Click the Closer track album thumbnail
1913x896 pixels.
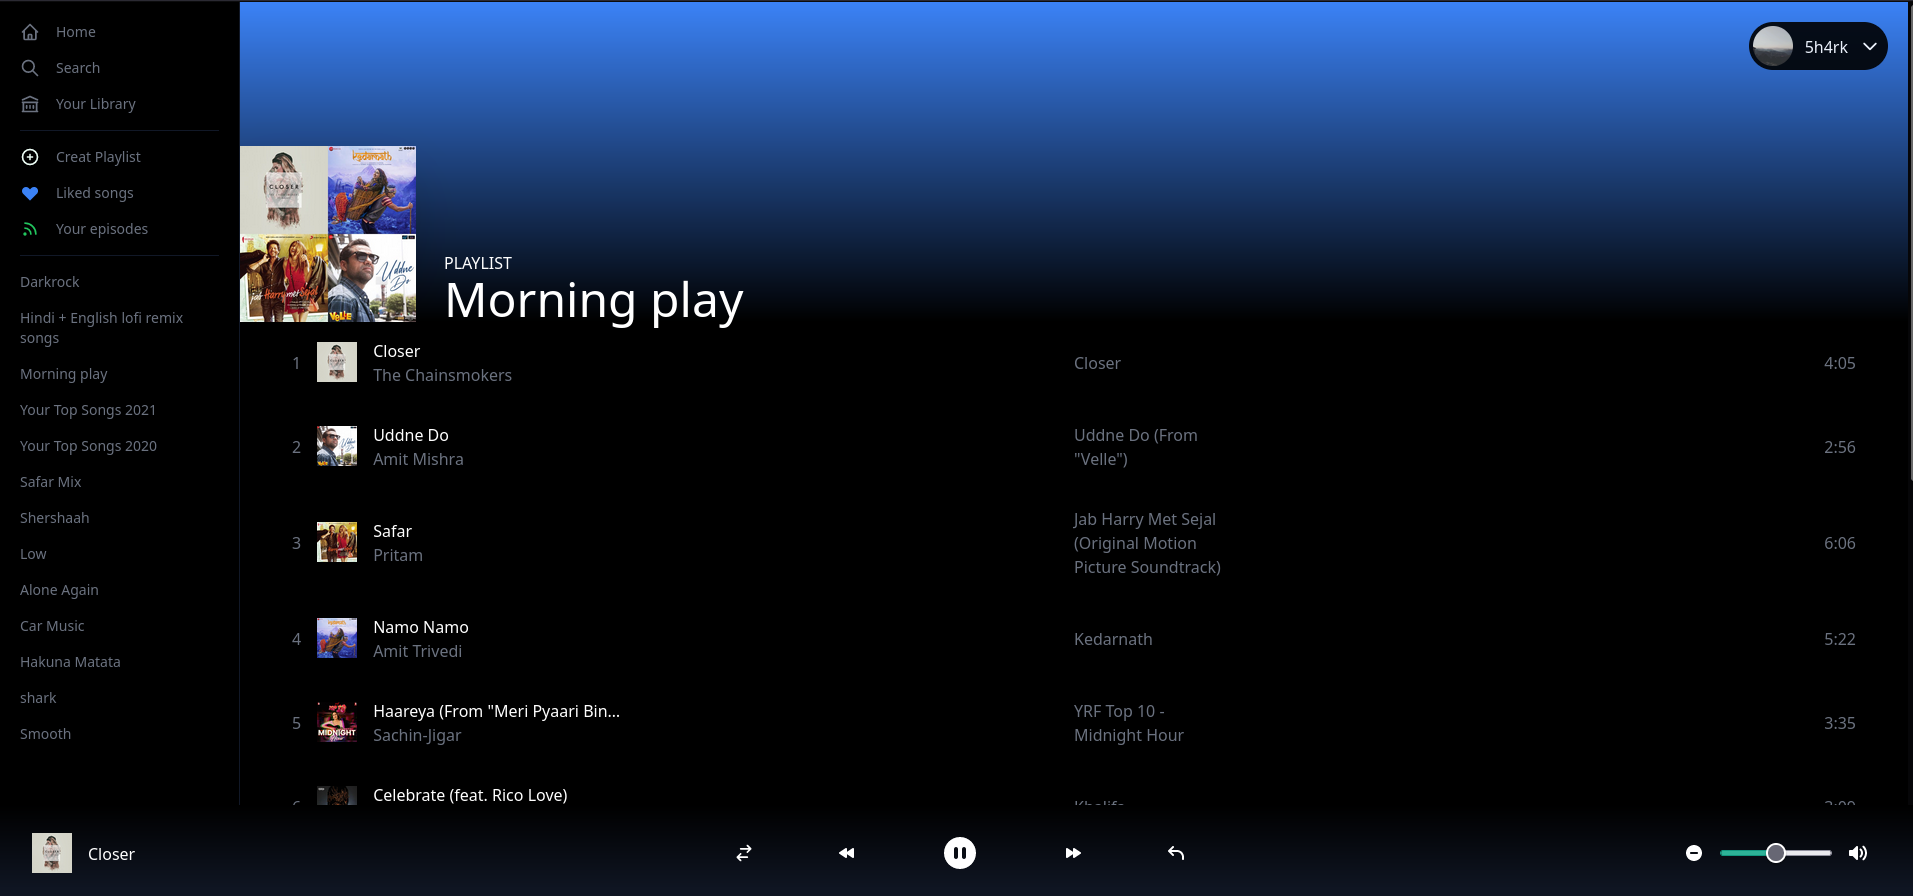(x=337, y=362)
